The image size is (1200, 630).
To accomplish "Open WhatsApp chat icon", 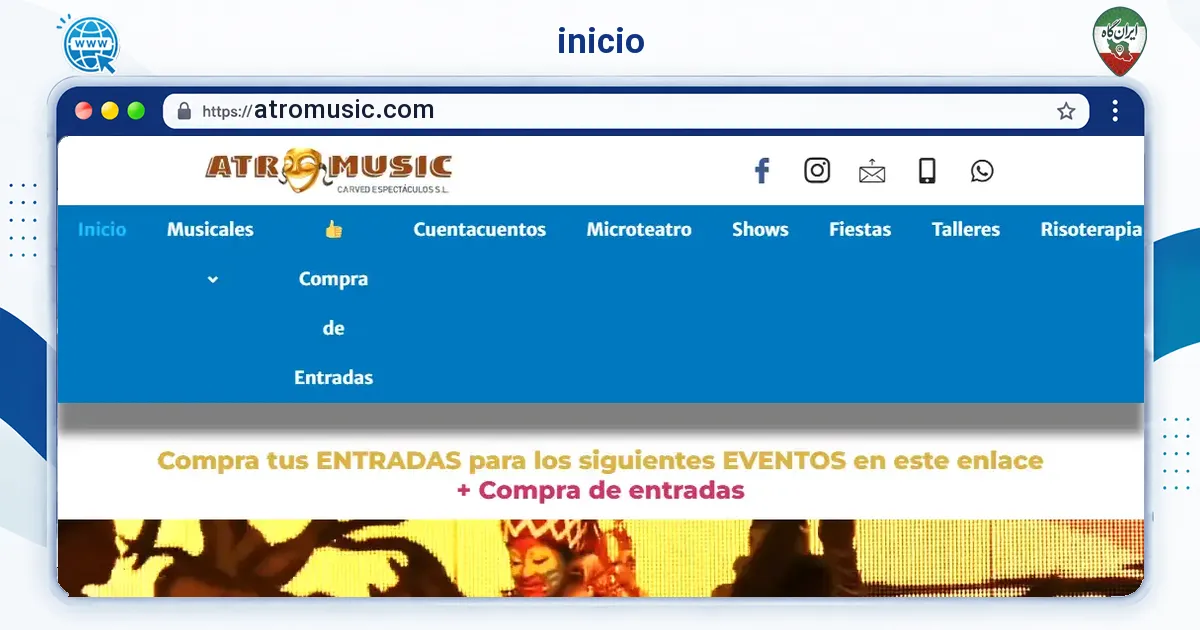I will [x=982, y=171].
